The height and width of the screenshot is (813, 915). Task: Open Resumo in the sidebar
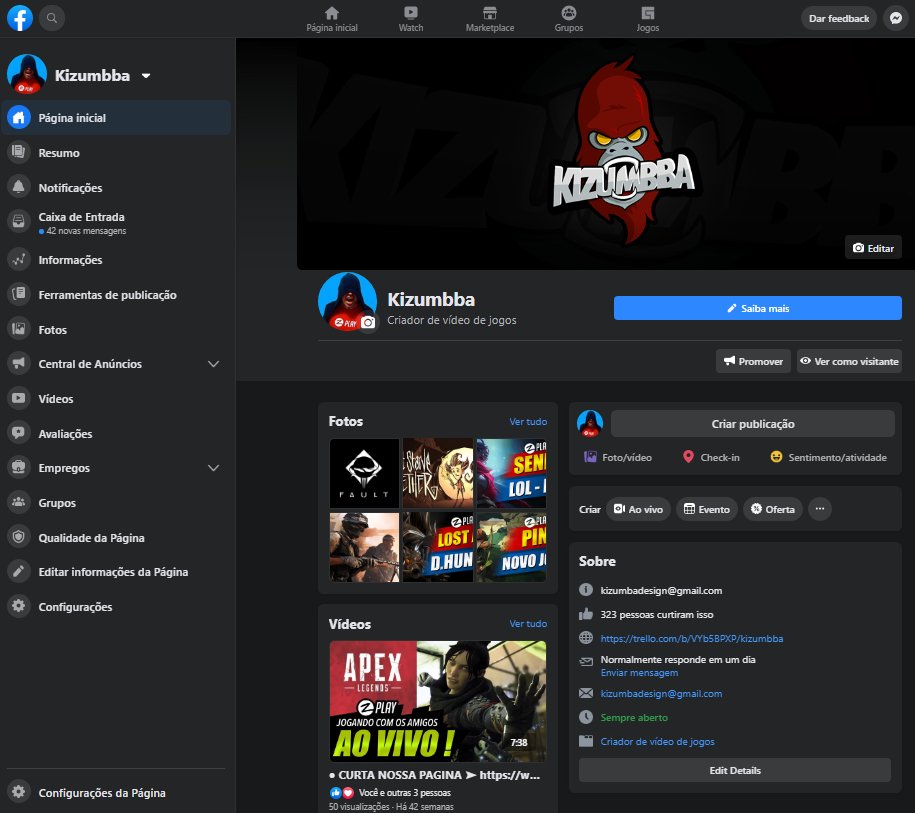tap(117, 153)
